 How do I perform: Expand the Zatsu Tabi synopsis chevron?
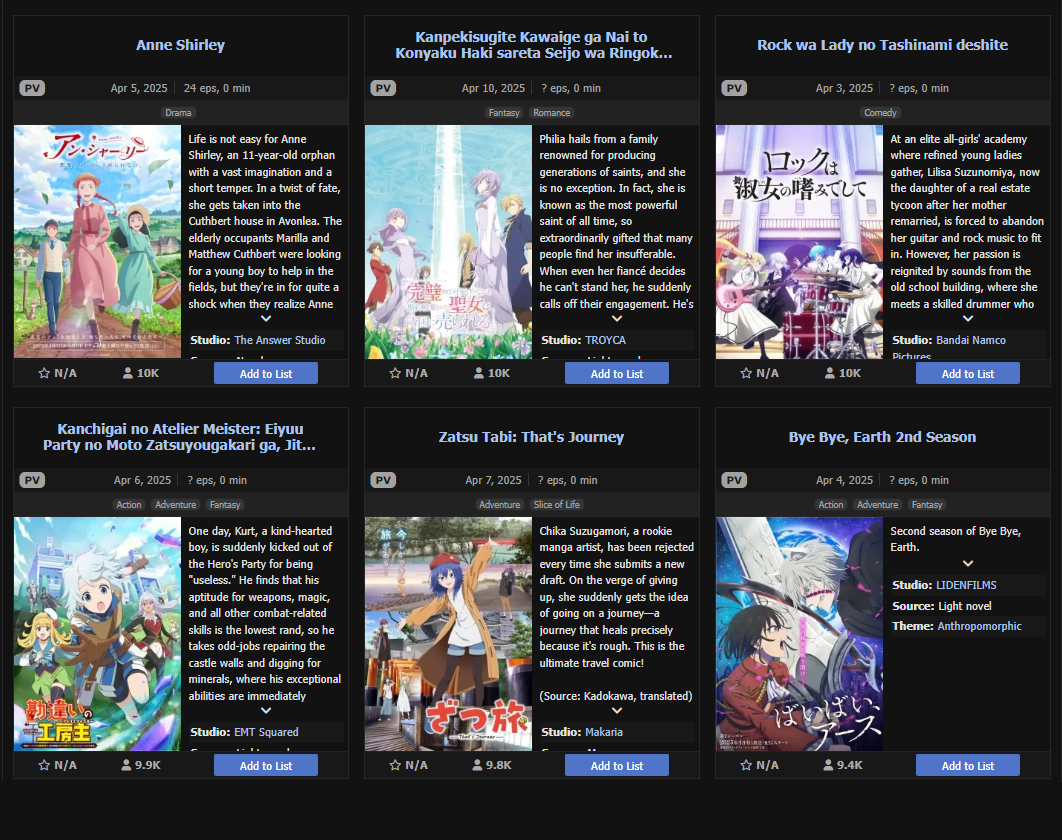tap(617, 711)
